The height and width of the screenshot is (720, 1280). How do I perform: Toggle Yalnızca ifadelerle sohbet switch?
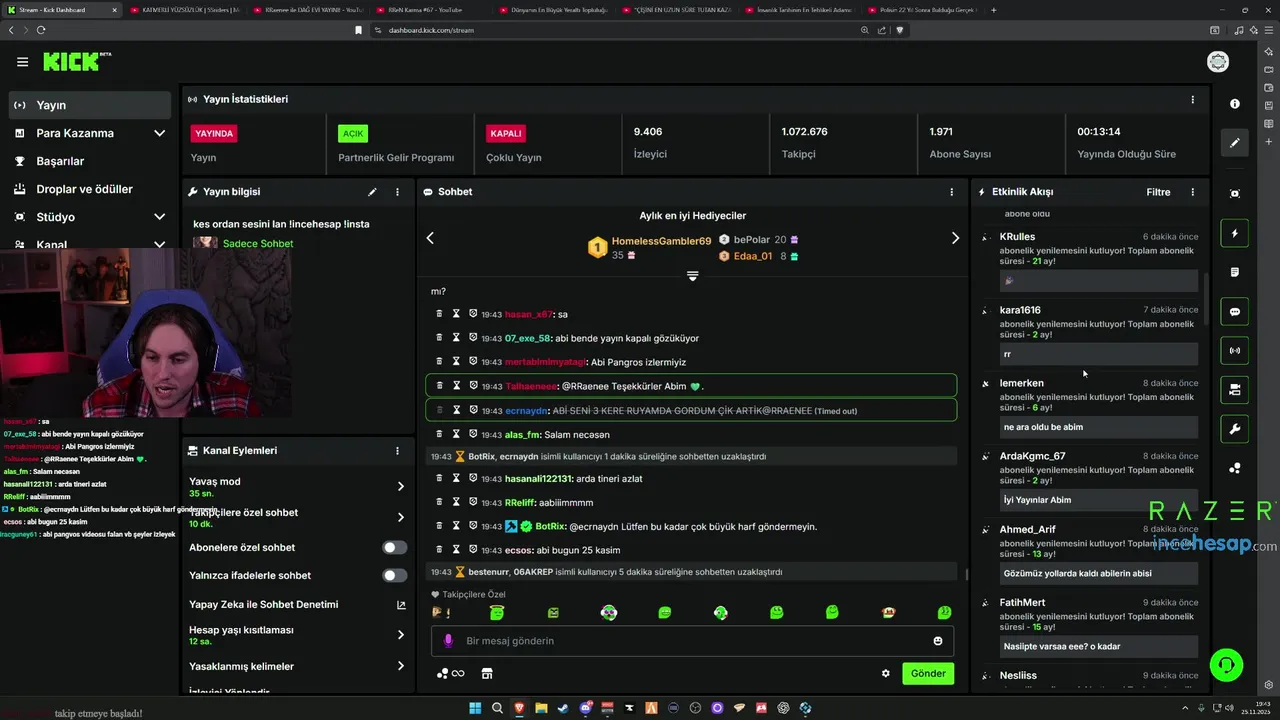[x=395, y=575]
